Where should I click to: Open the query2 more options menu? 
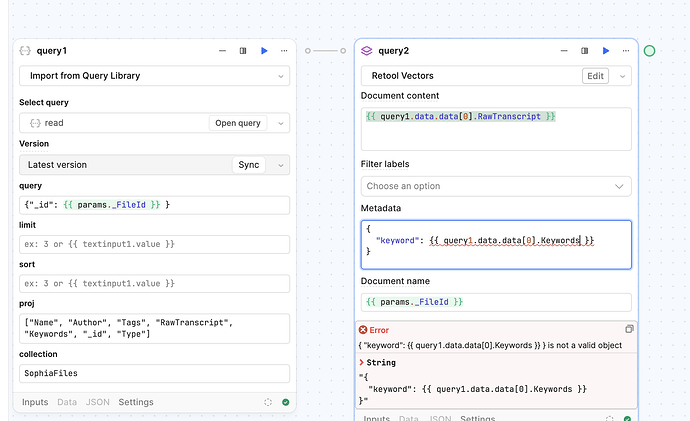pos(626,51)
